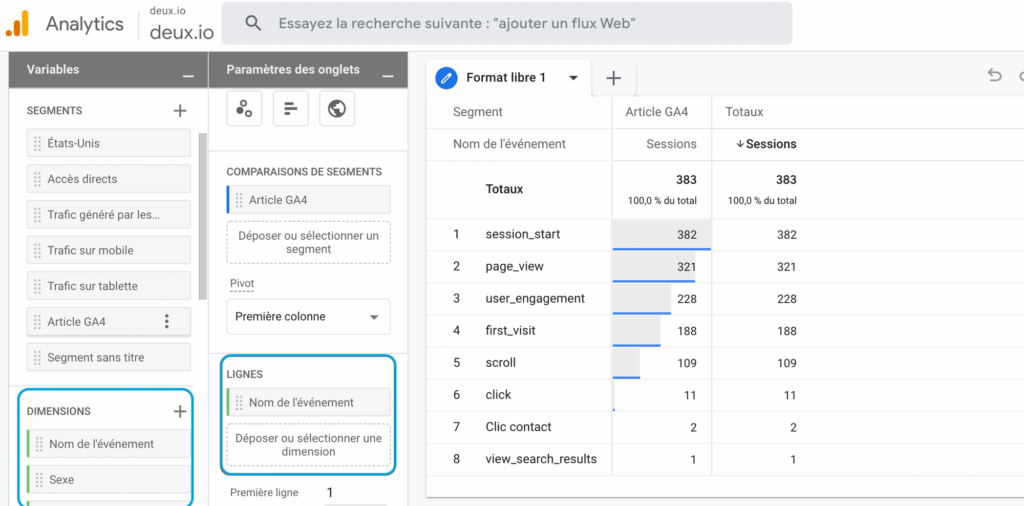This screenshot has height=506, width=1024.
Task: Click Article GA4 Sessions column header
Action: [671, 144]
